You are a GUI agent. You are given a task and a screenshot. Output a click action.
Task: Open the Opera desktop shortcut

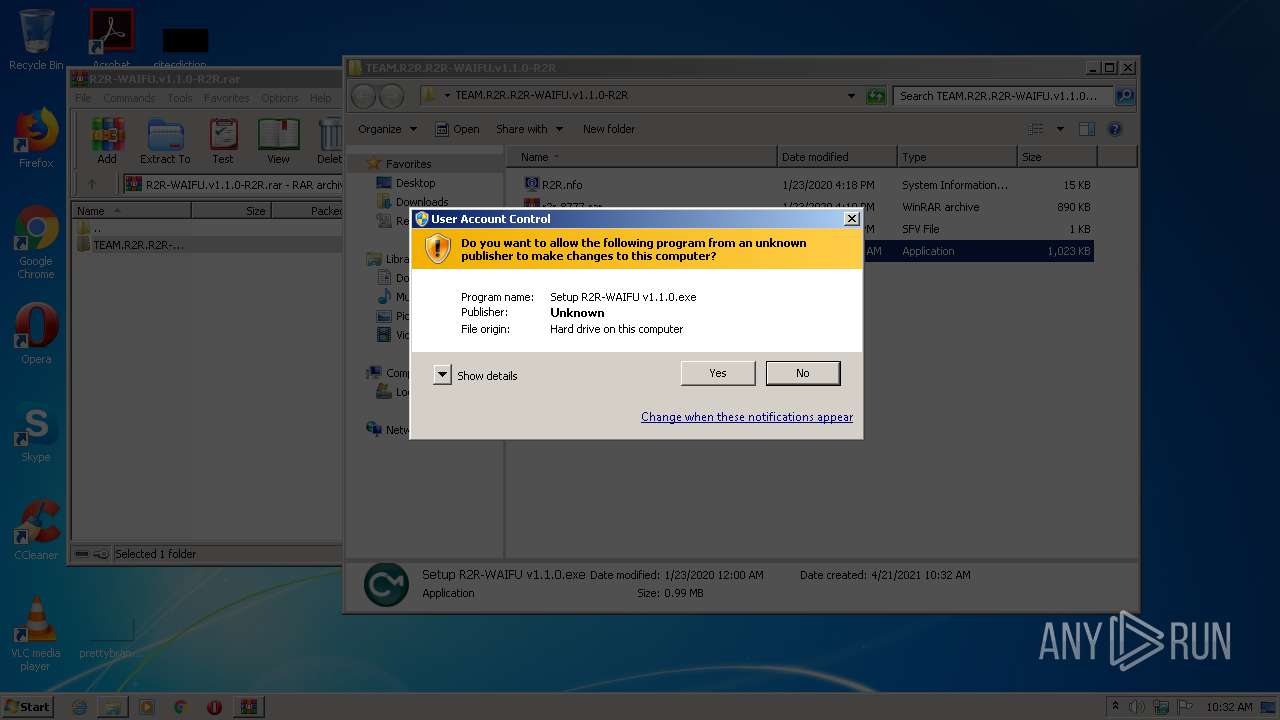[x=36, y=334]
